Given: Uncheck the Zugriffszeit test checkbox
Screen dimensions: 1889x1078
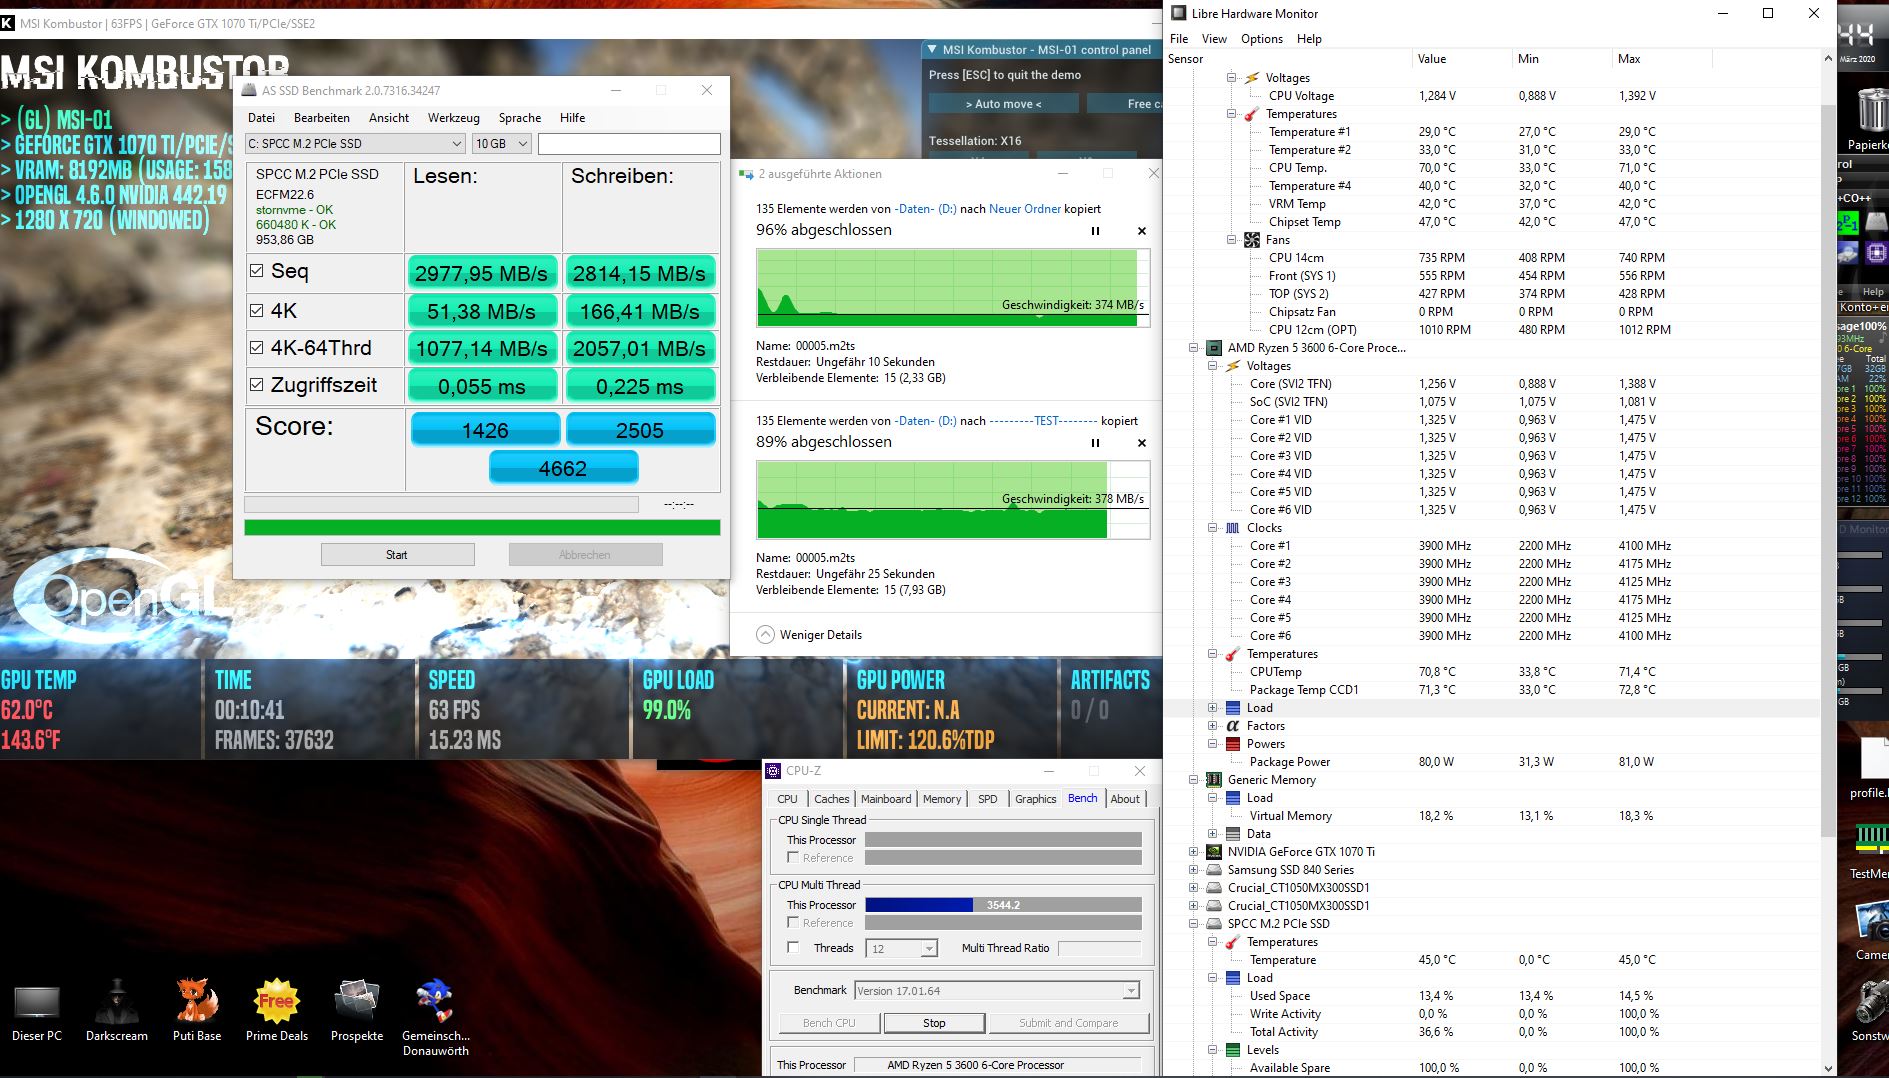Looking at the screenshot, I should (257, 384).
